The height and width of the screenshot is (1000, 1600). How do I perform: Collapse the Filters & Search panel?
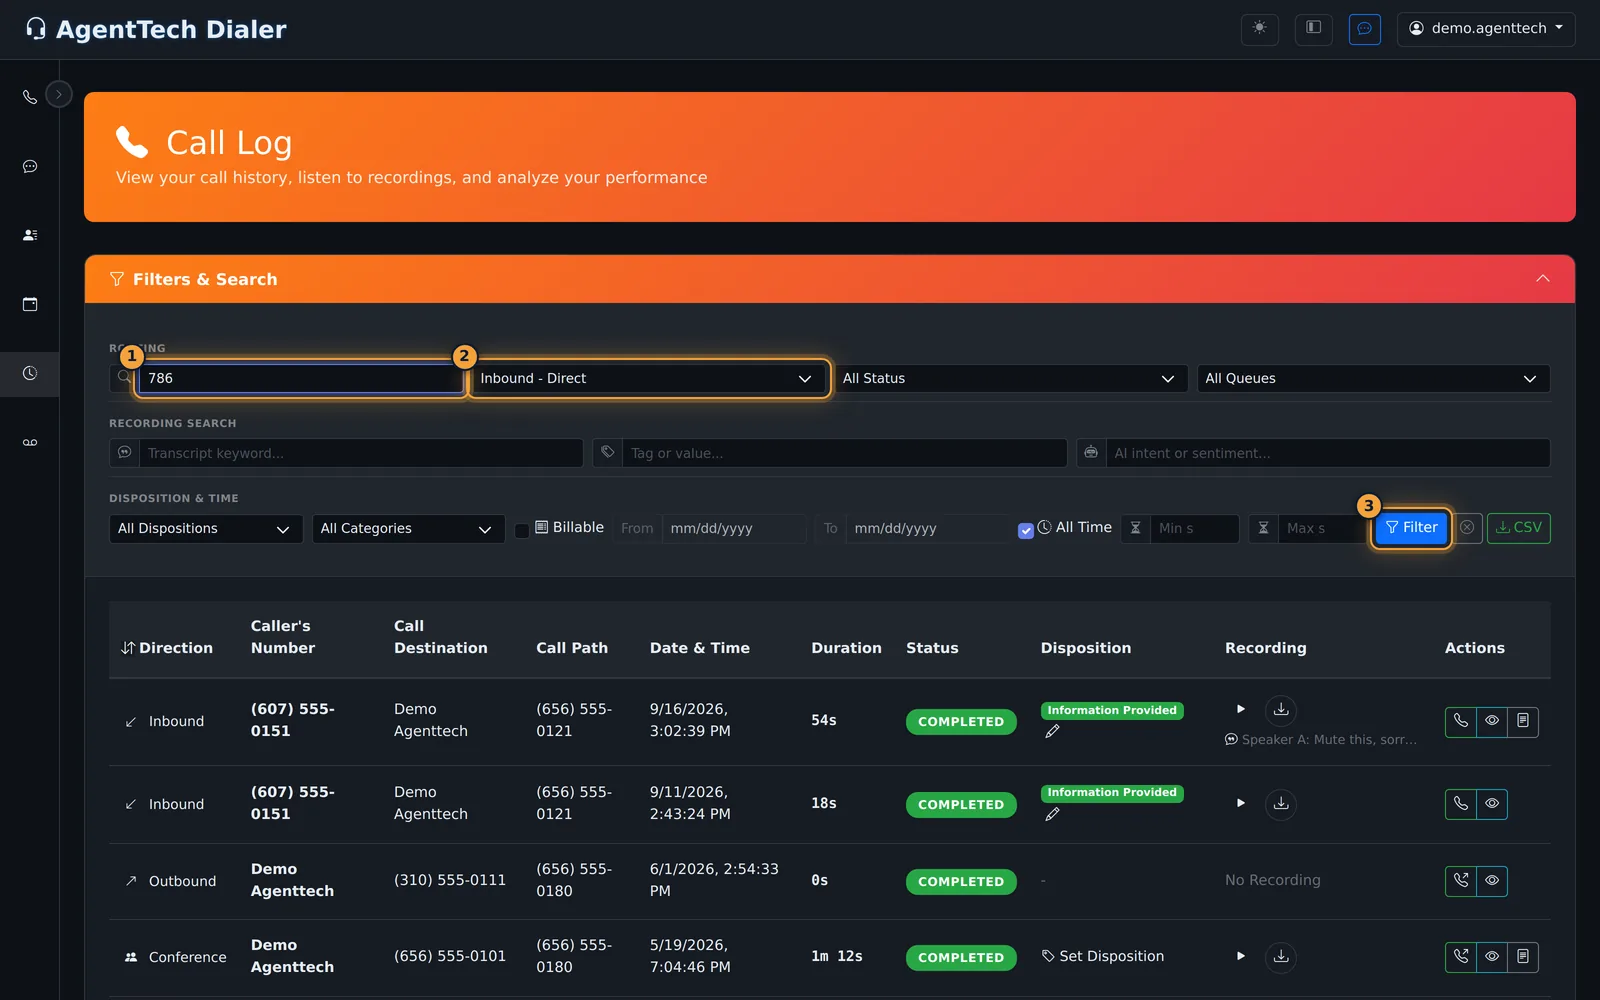point(1543,279)
